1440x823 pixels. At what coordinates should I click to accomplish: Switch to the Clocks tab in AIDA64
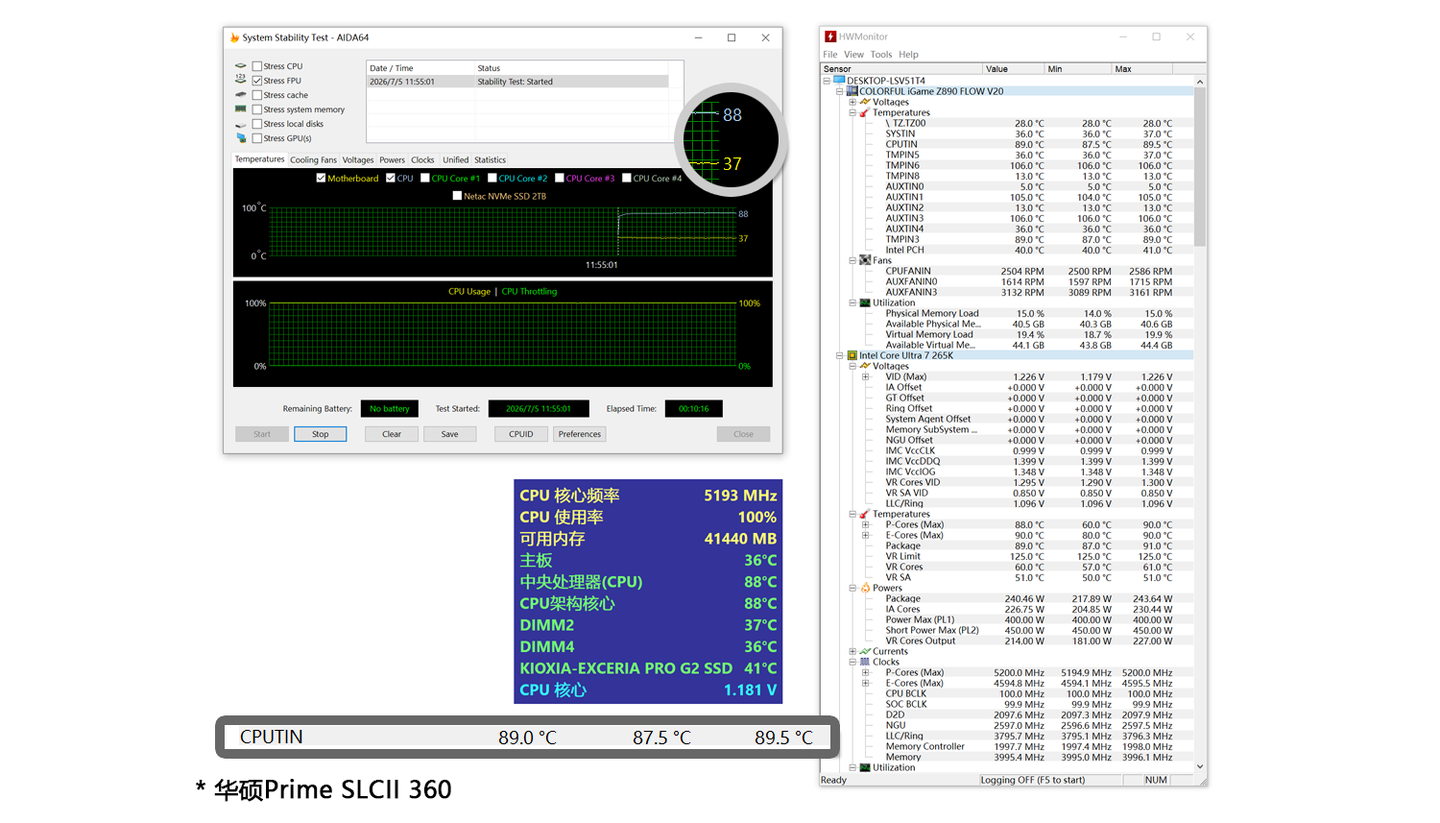[423, 160]
